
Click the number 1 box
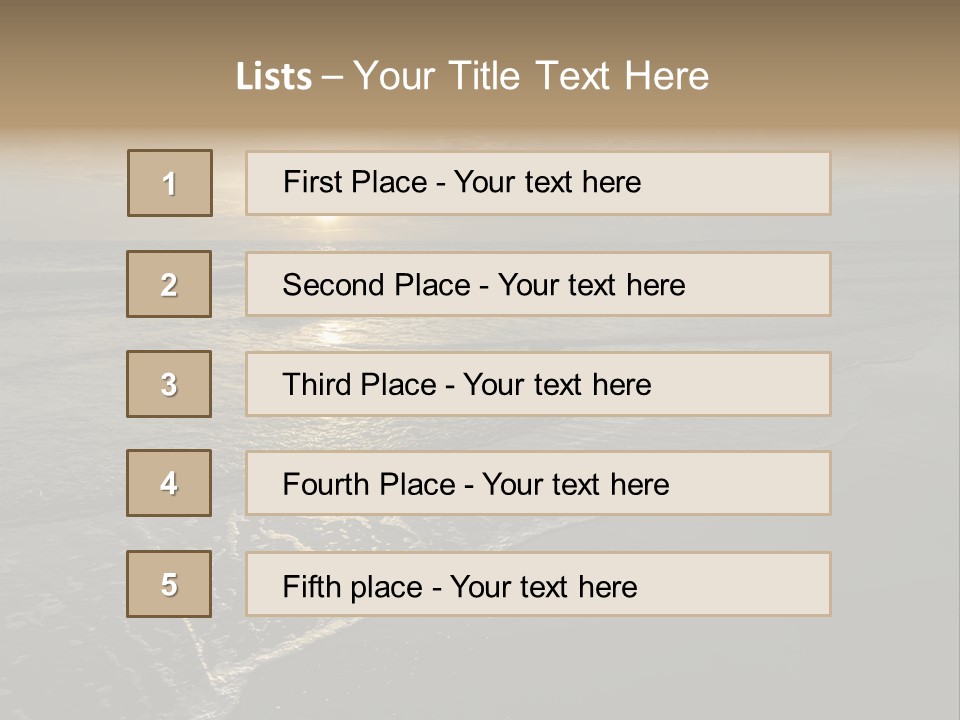click(170, 183)
